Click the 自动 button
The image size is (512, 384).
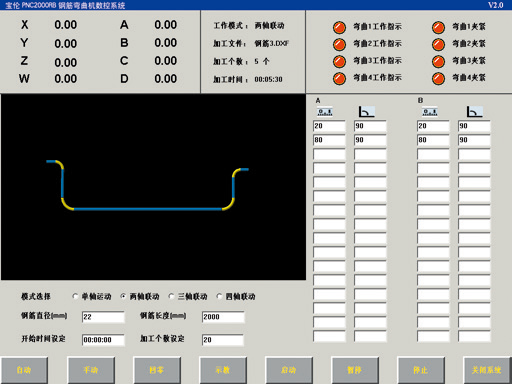coord(24,370)
